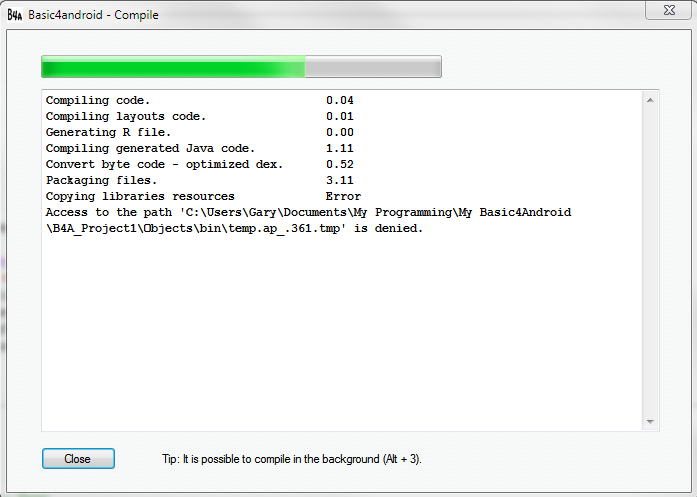Click the 'Convert byte code - optimized dex.' line
The width and height of the screenshot is (697, 497).
pos(164,164)
